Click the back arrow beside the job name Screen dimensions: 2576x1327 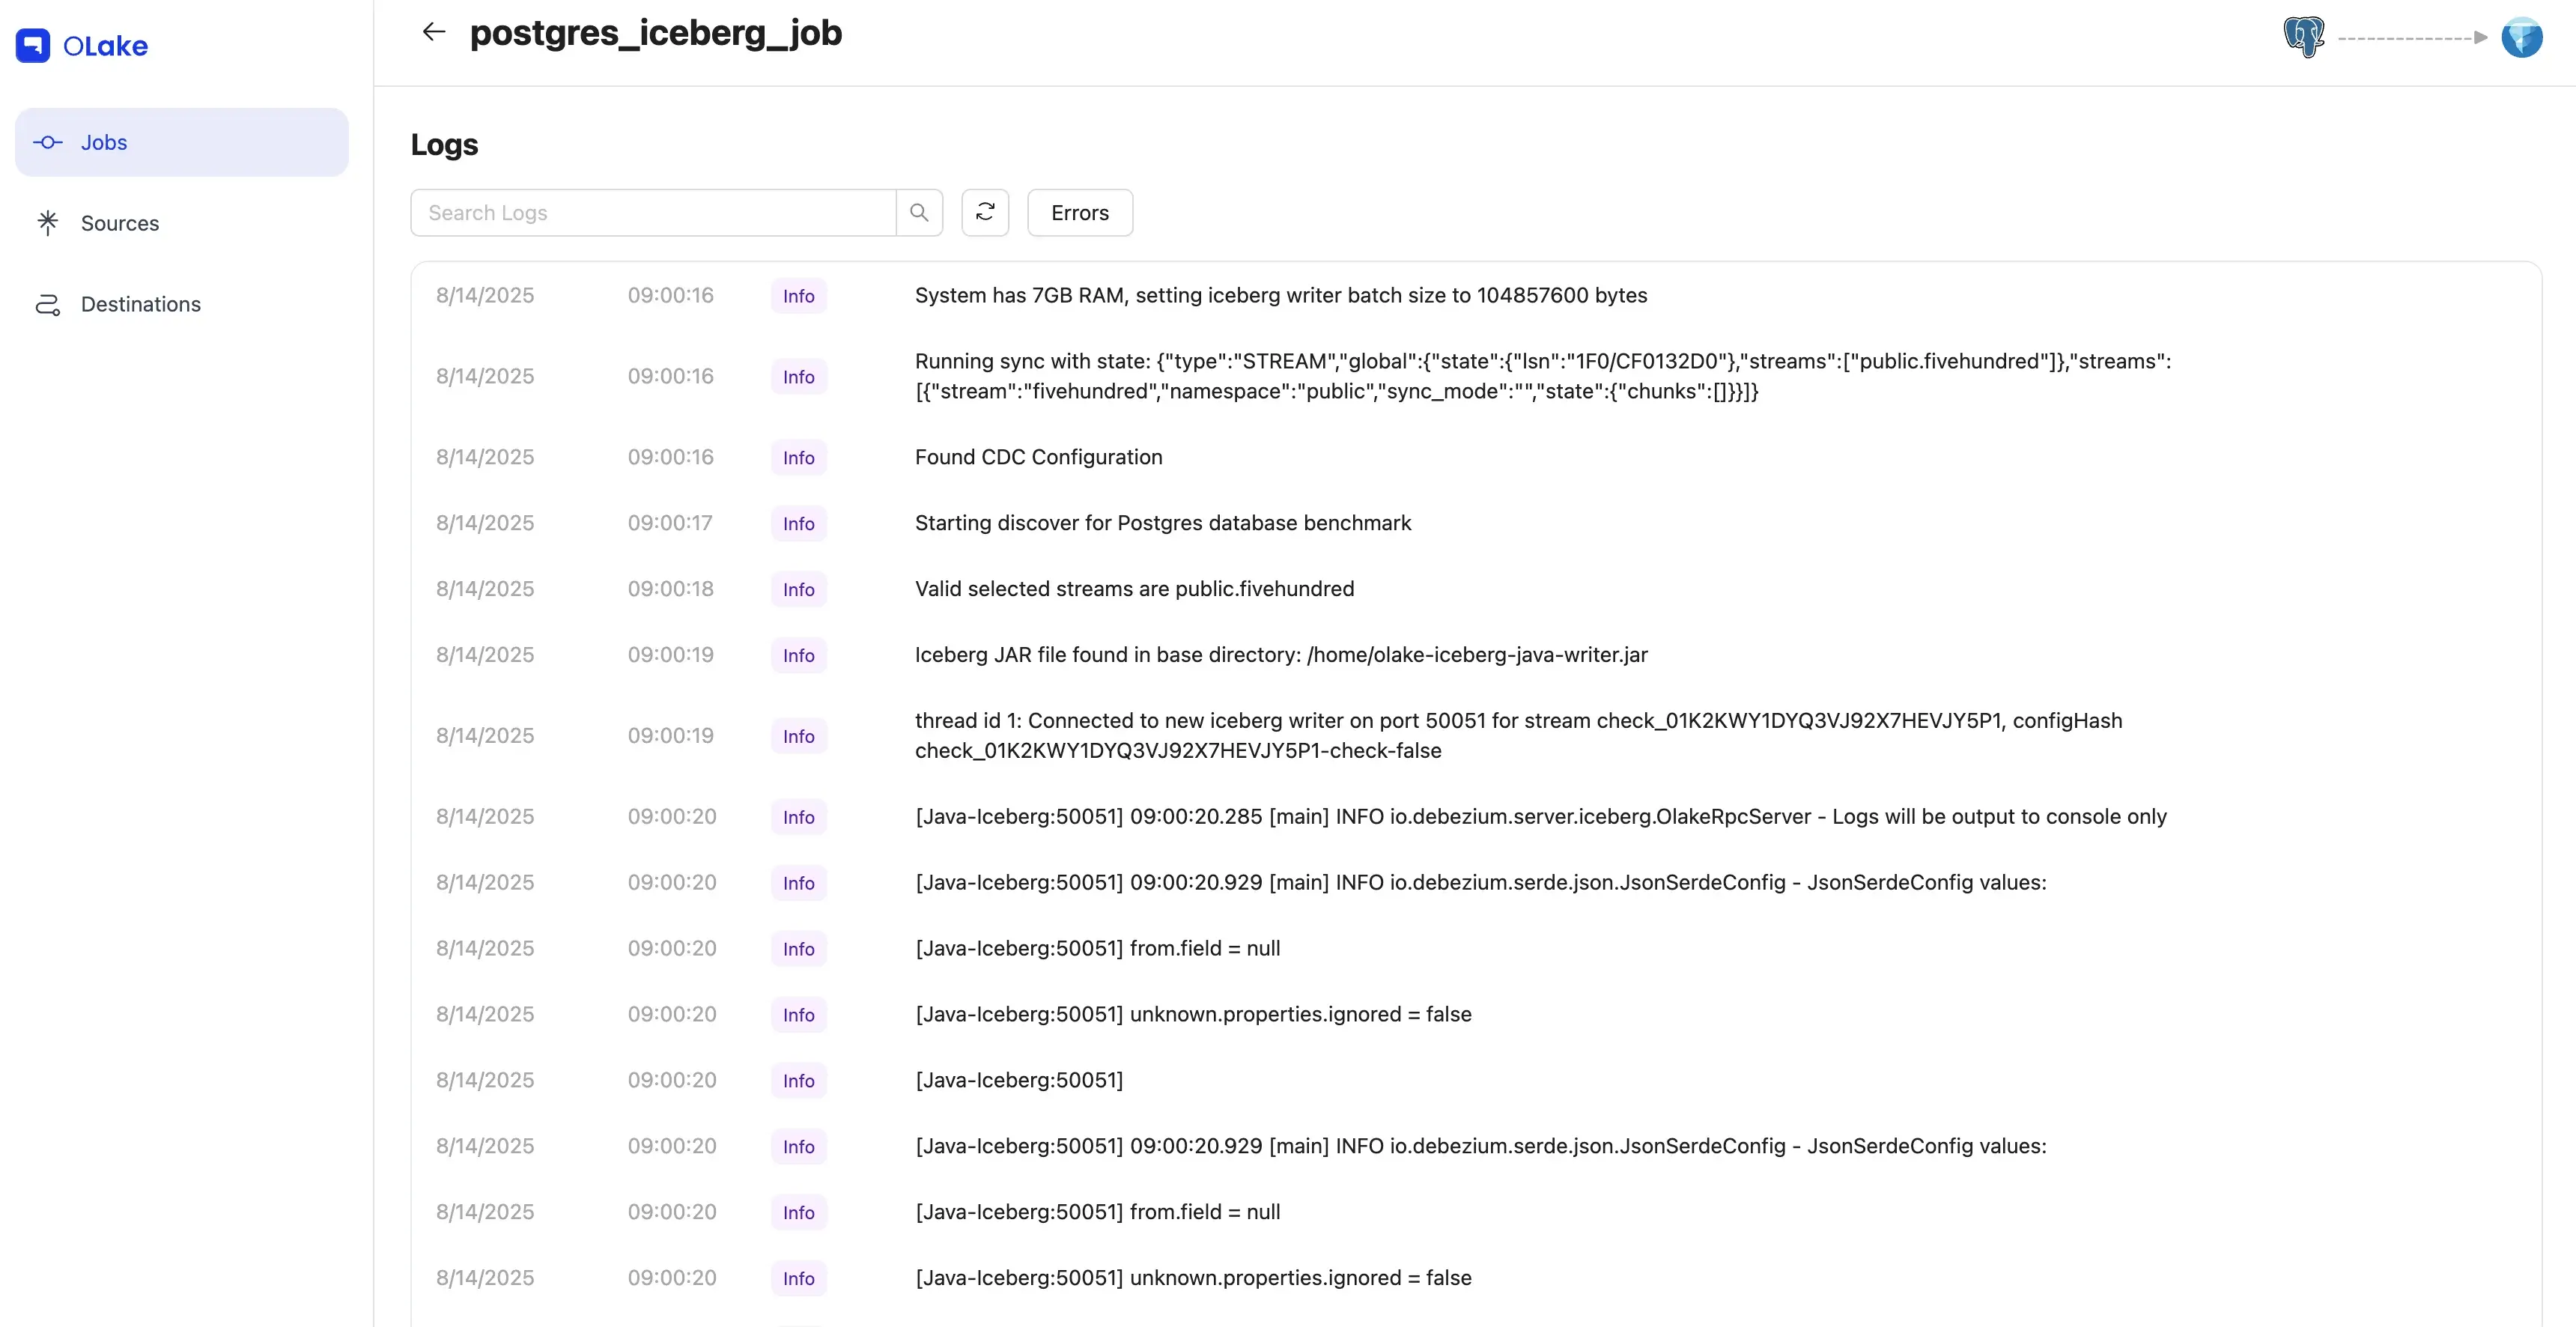pyautogui.click(x=433, y=32)
